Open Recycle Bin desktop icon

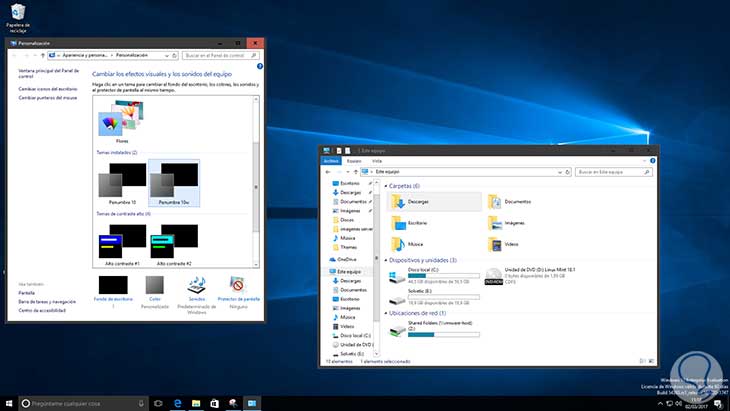18,19
